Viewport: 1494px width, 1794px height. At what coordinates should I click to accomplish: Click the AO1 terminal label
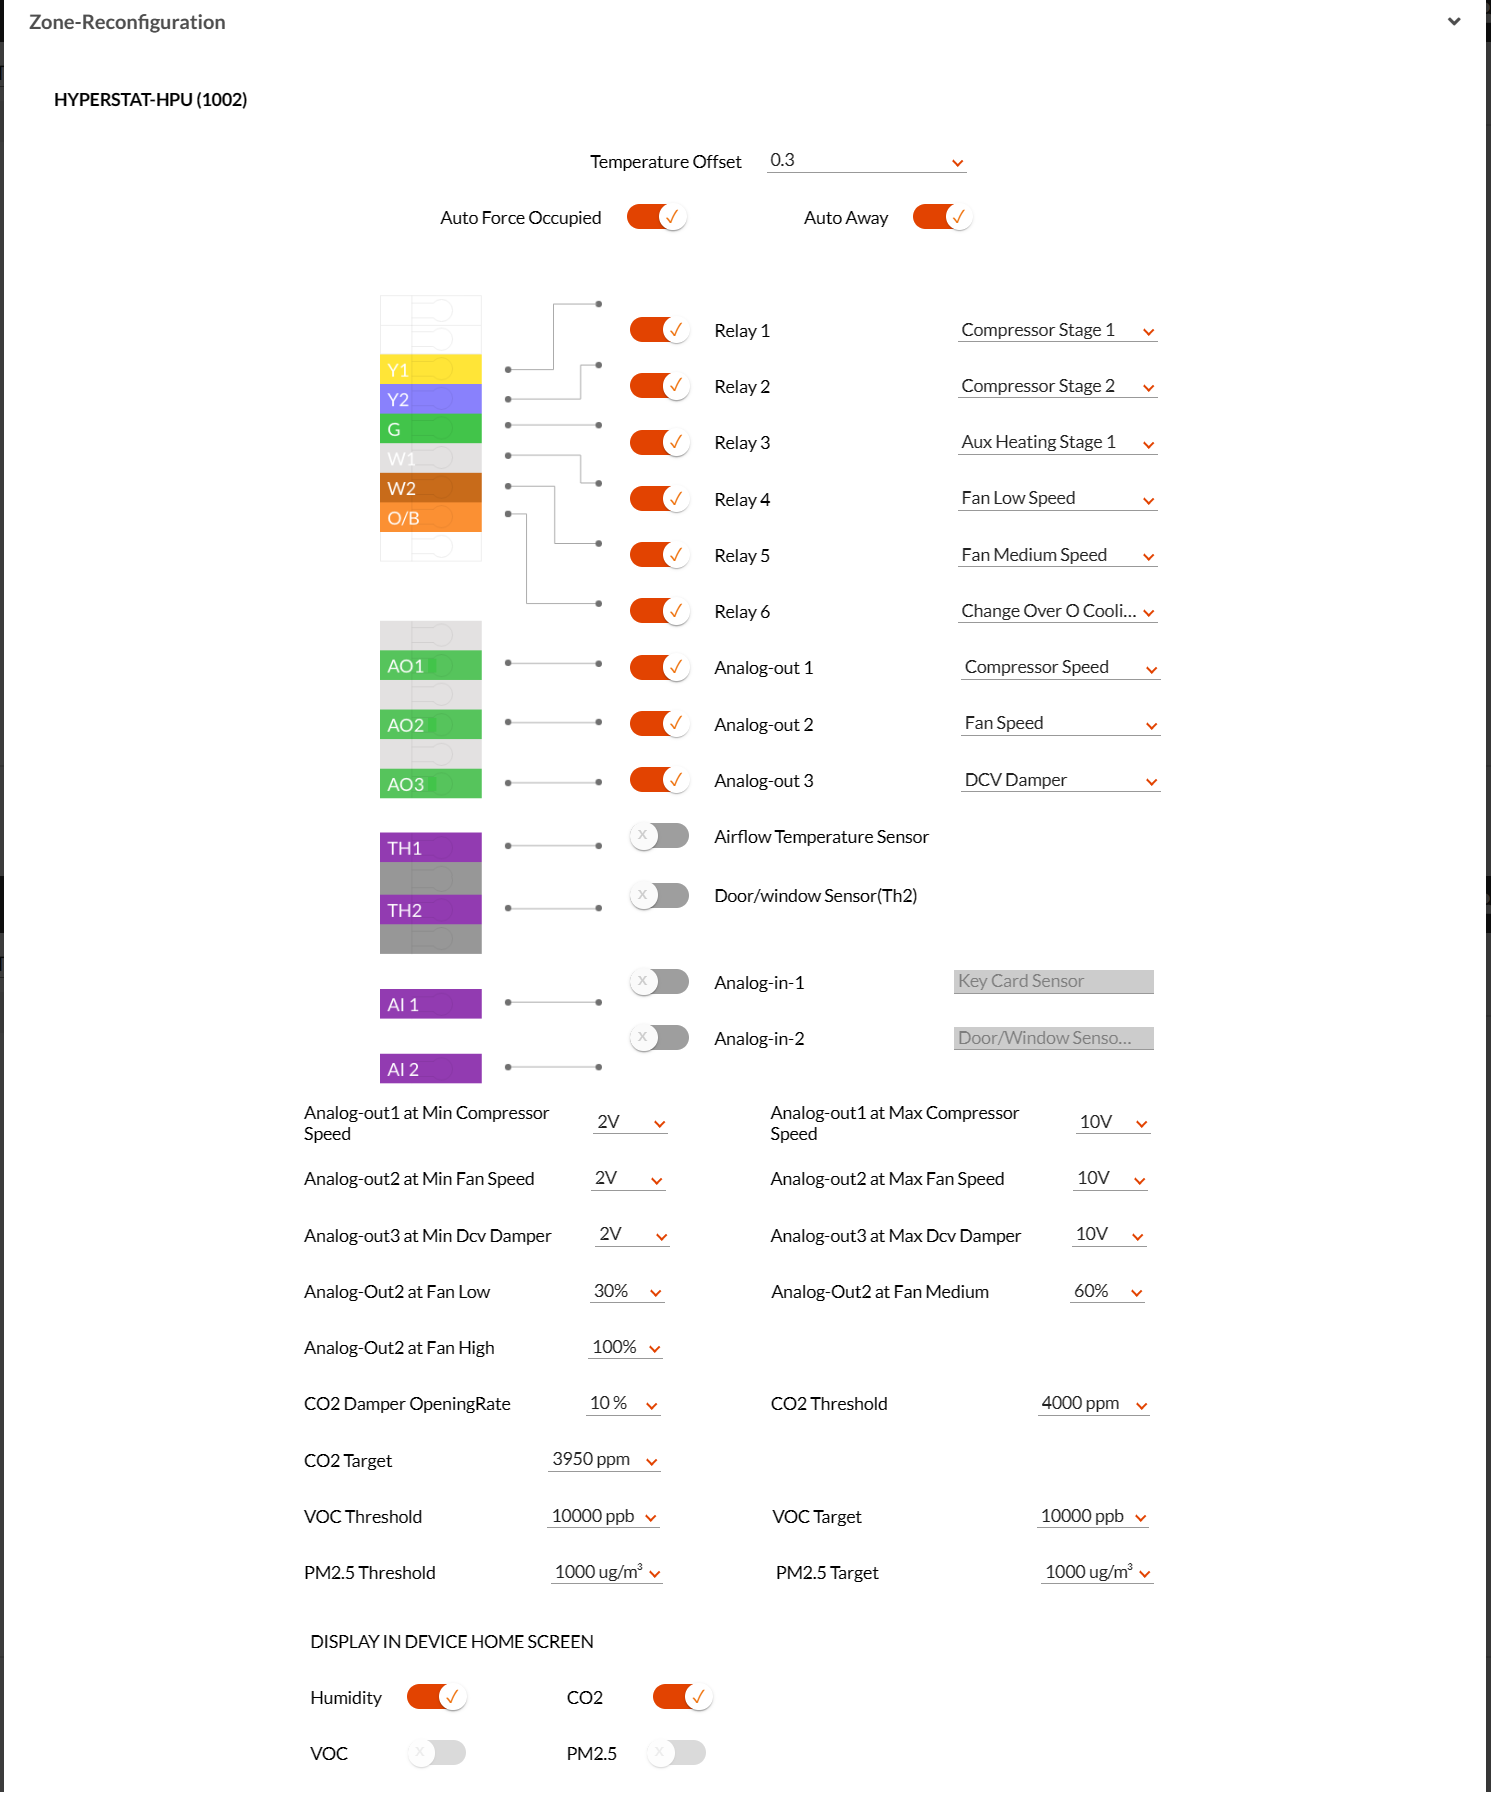pyautogui.click(x=431, y=666)
